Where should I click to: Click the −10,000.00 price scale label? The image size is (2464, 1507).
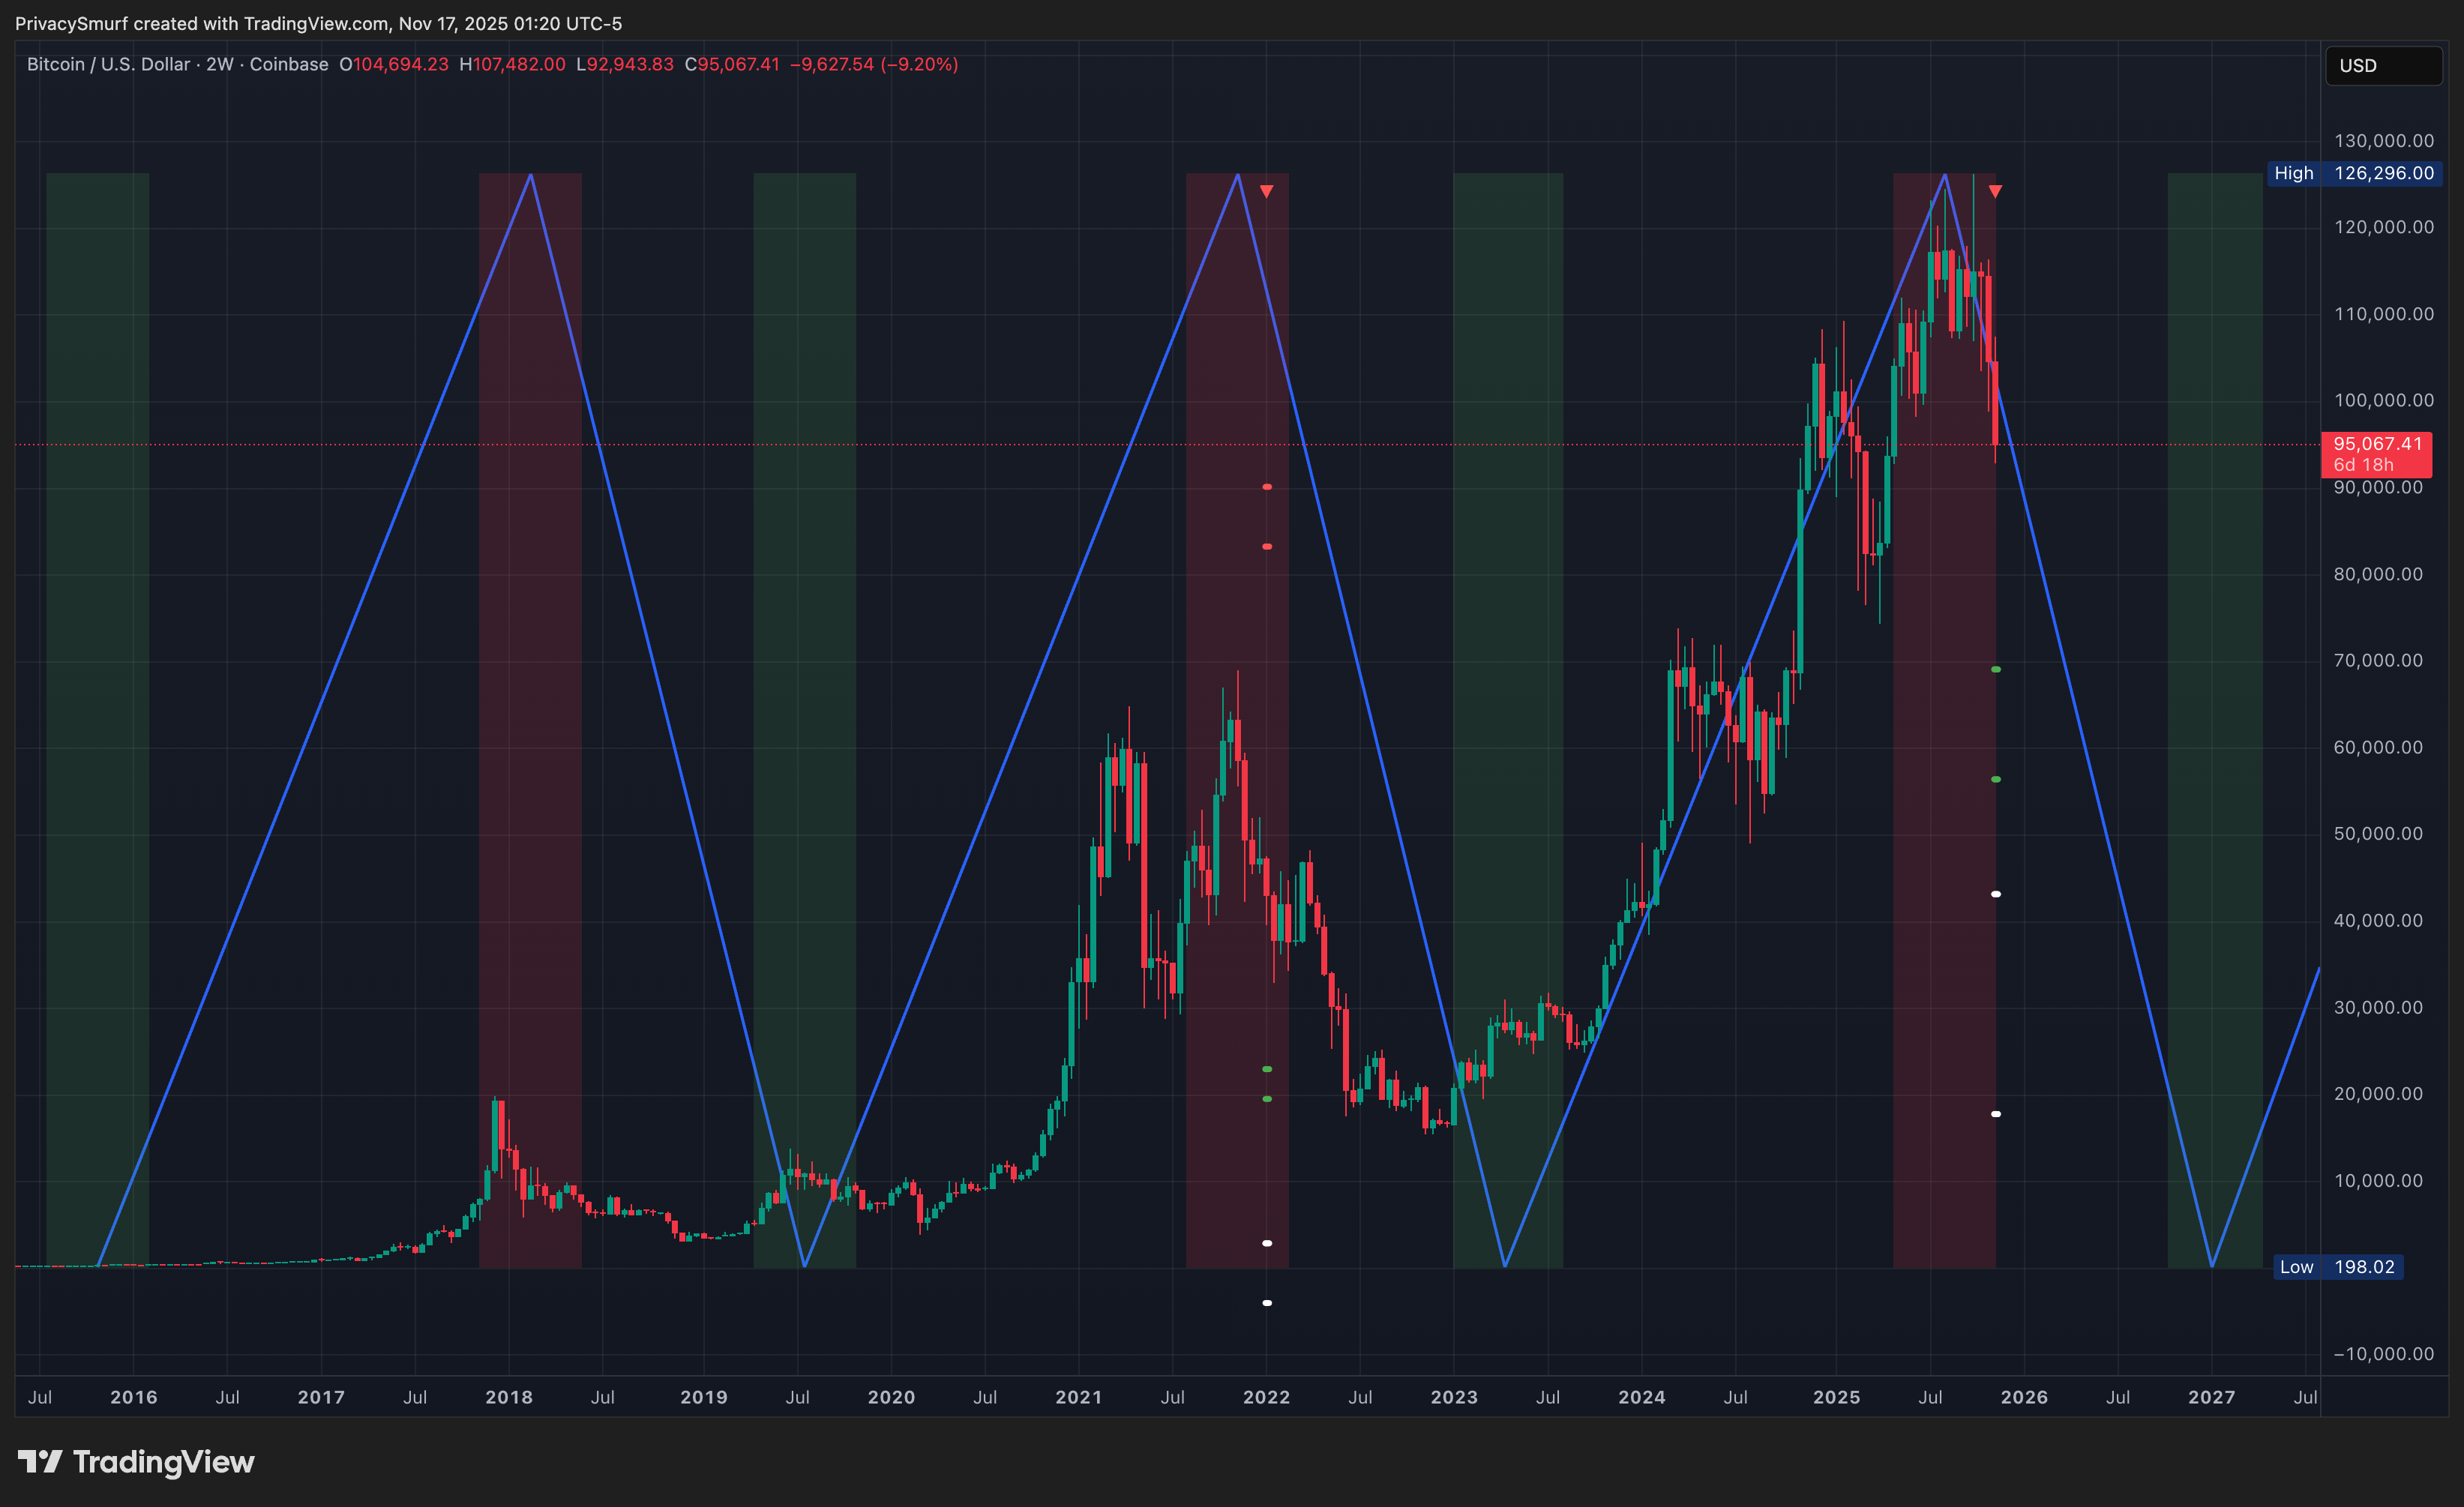pos(2383,1354)
